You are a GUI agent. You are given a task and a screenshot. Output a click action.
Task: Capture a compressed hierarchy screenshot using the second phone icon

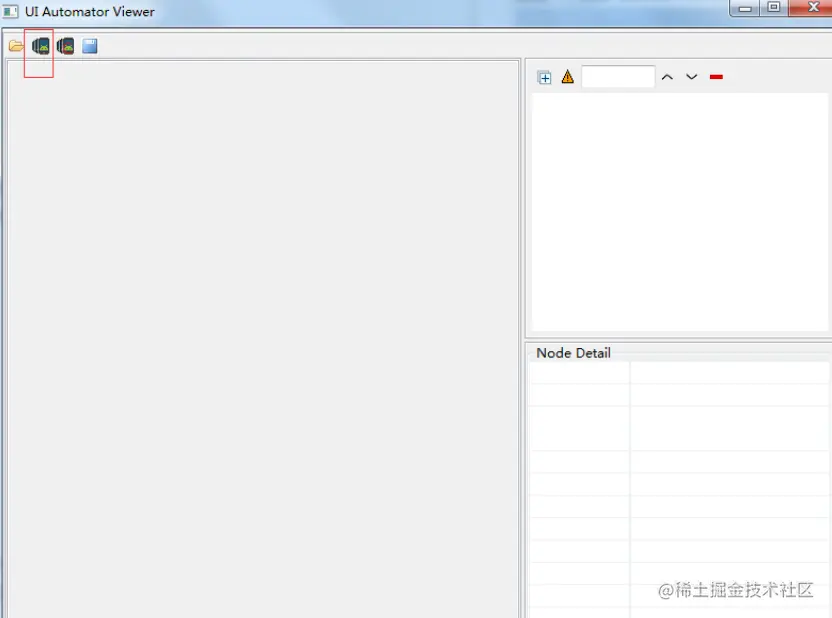65,46
